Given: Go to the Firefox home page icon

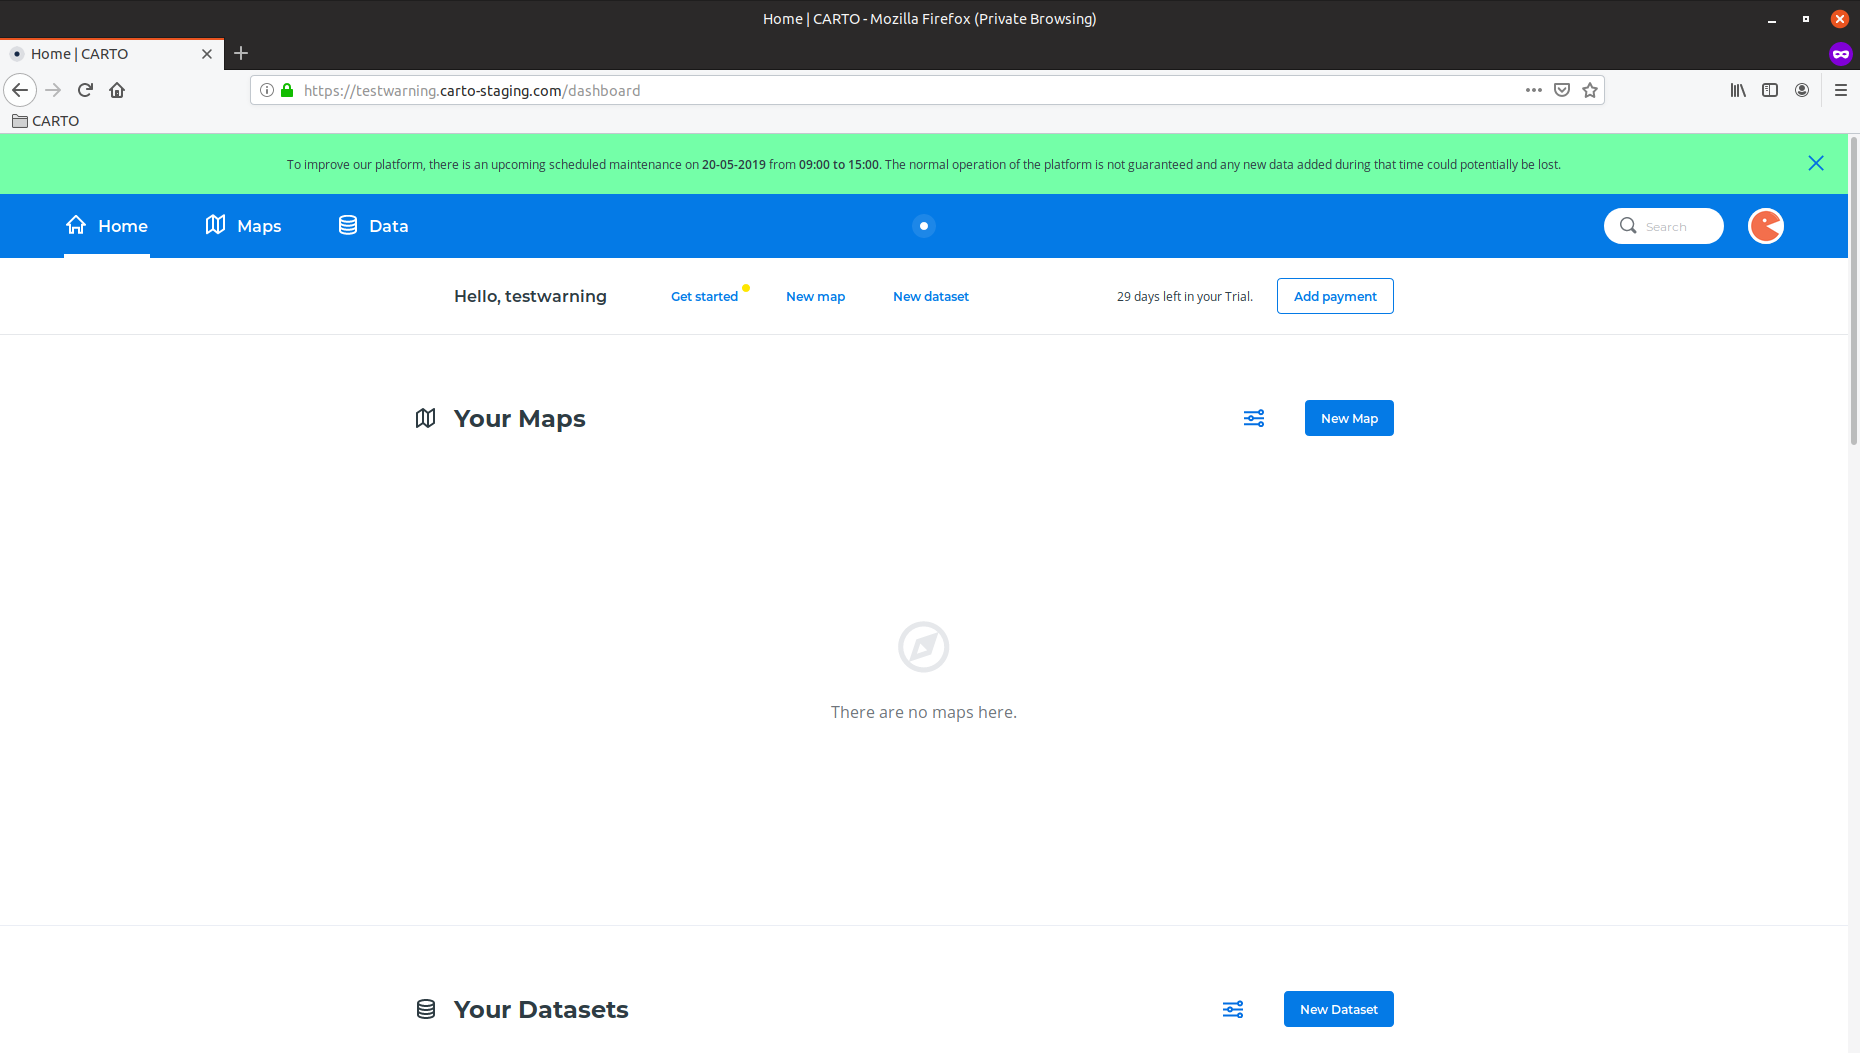Looking at the screenshot, I should coord(117,90).
